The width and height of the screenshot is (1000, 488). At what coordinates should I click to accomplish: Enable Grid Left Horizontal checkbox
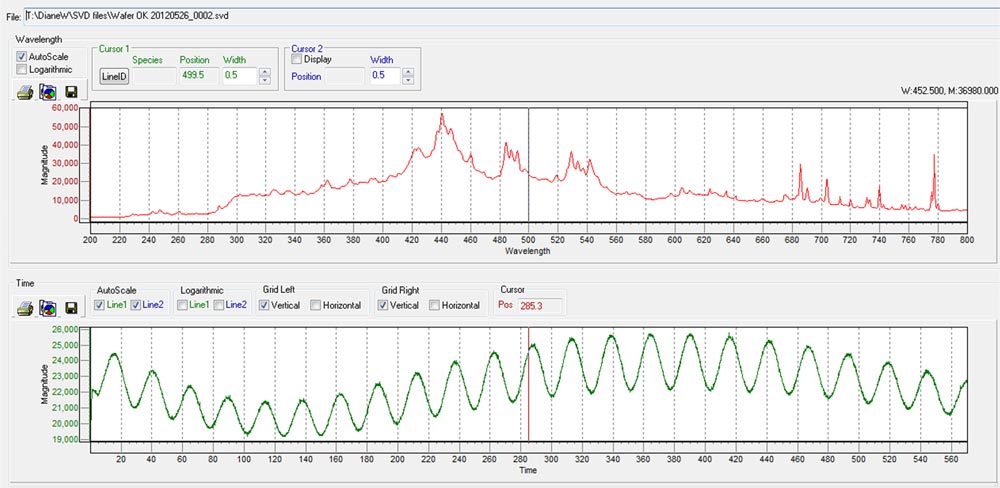[x=315, y=305]
